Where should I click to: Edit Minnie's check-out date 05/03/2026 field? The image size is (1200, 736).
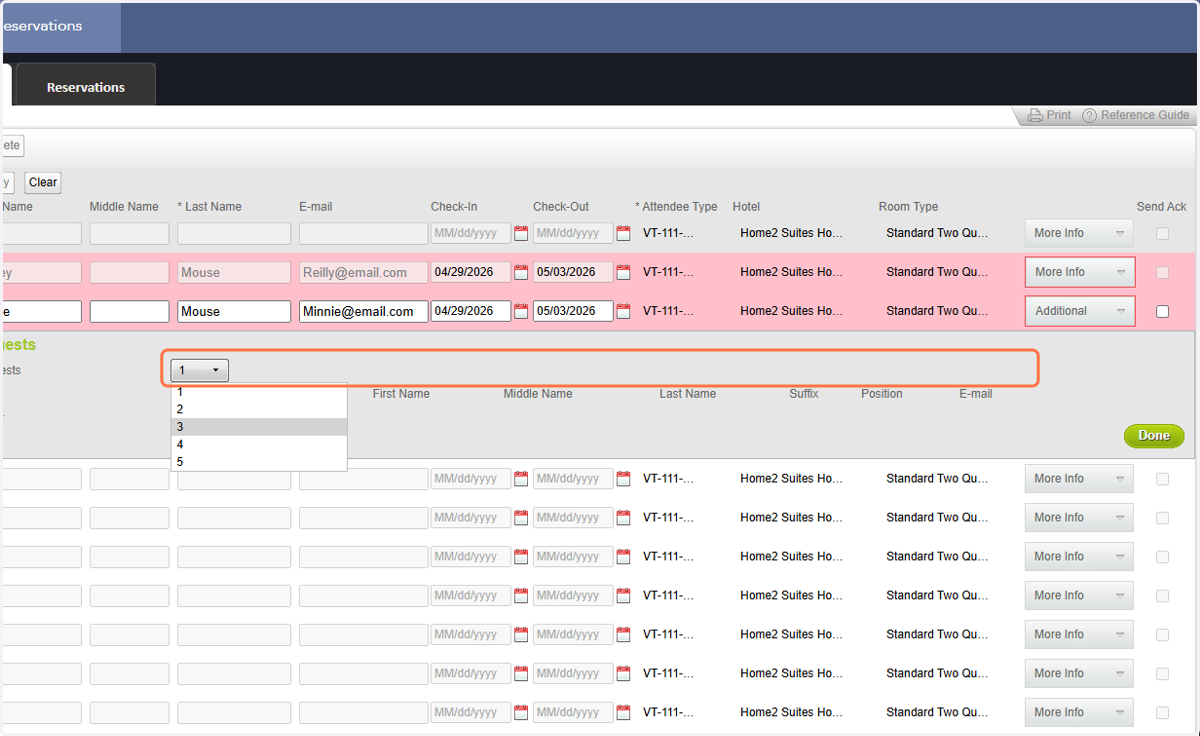click(573, 311)
